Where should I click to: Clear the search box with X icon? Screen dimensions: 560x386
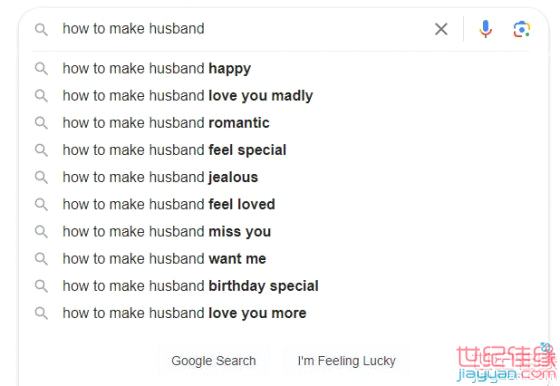point(441,29)
